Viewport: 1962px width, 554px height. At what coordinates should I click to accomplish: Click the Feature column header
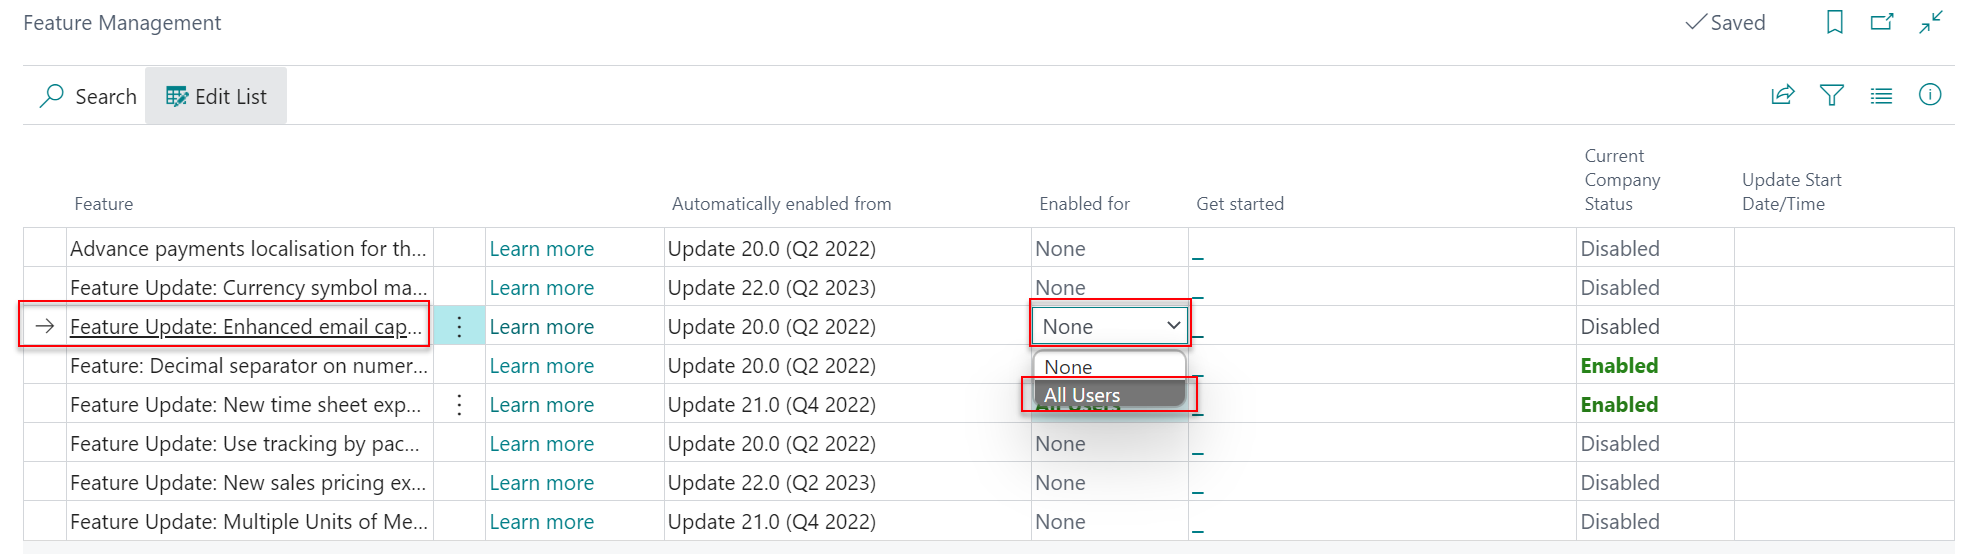coord(103,204)
